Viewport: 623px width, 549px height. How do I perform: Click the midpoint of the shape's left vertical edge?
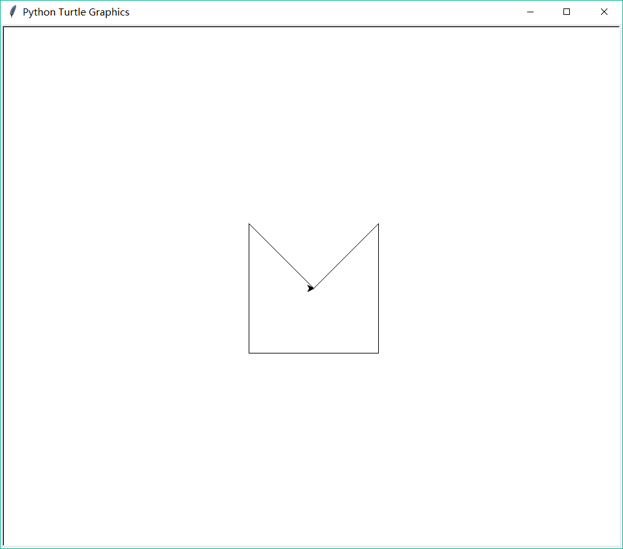tap(249, 289)
